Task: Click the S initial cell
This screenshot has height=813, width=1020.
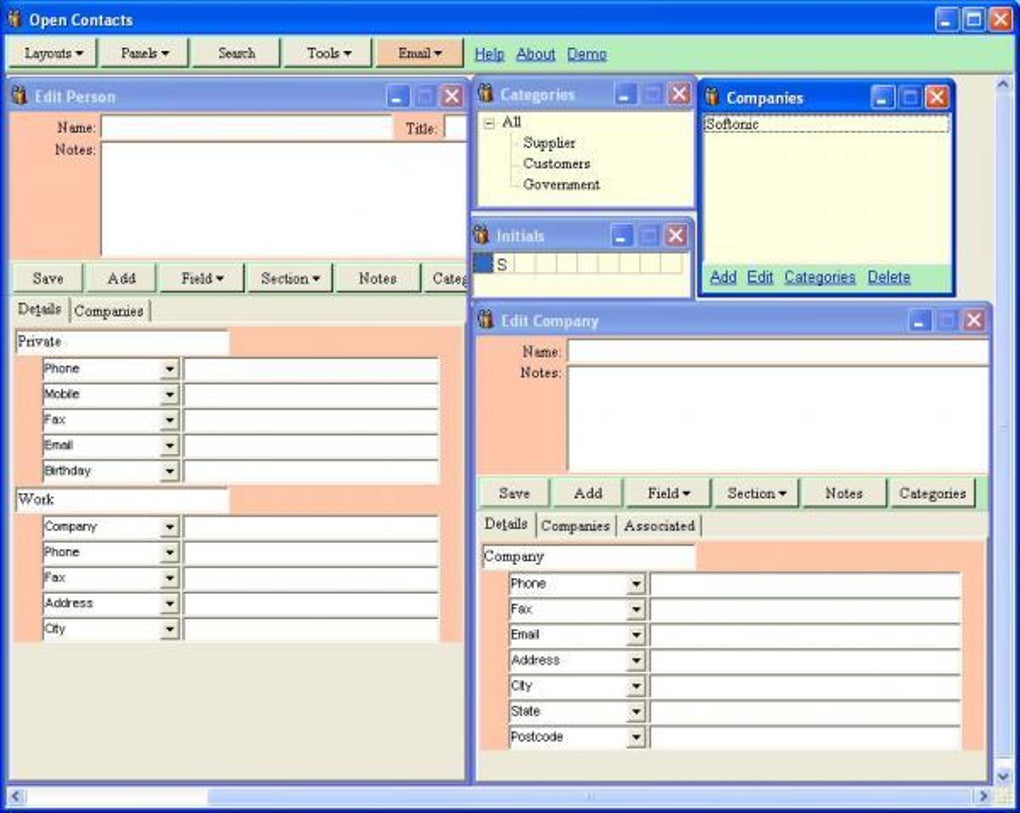Action: coord(503,264)
